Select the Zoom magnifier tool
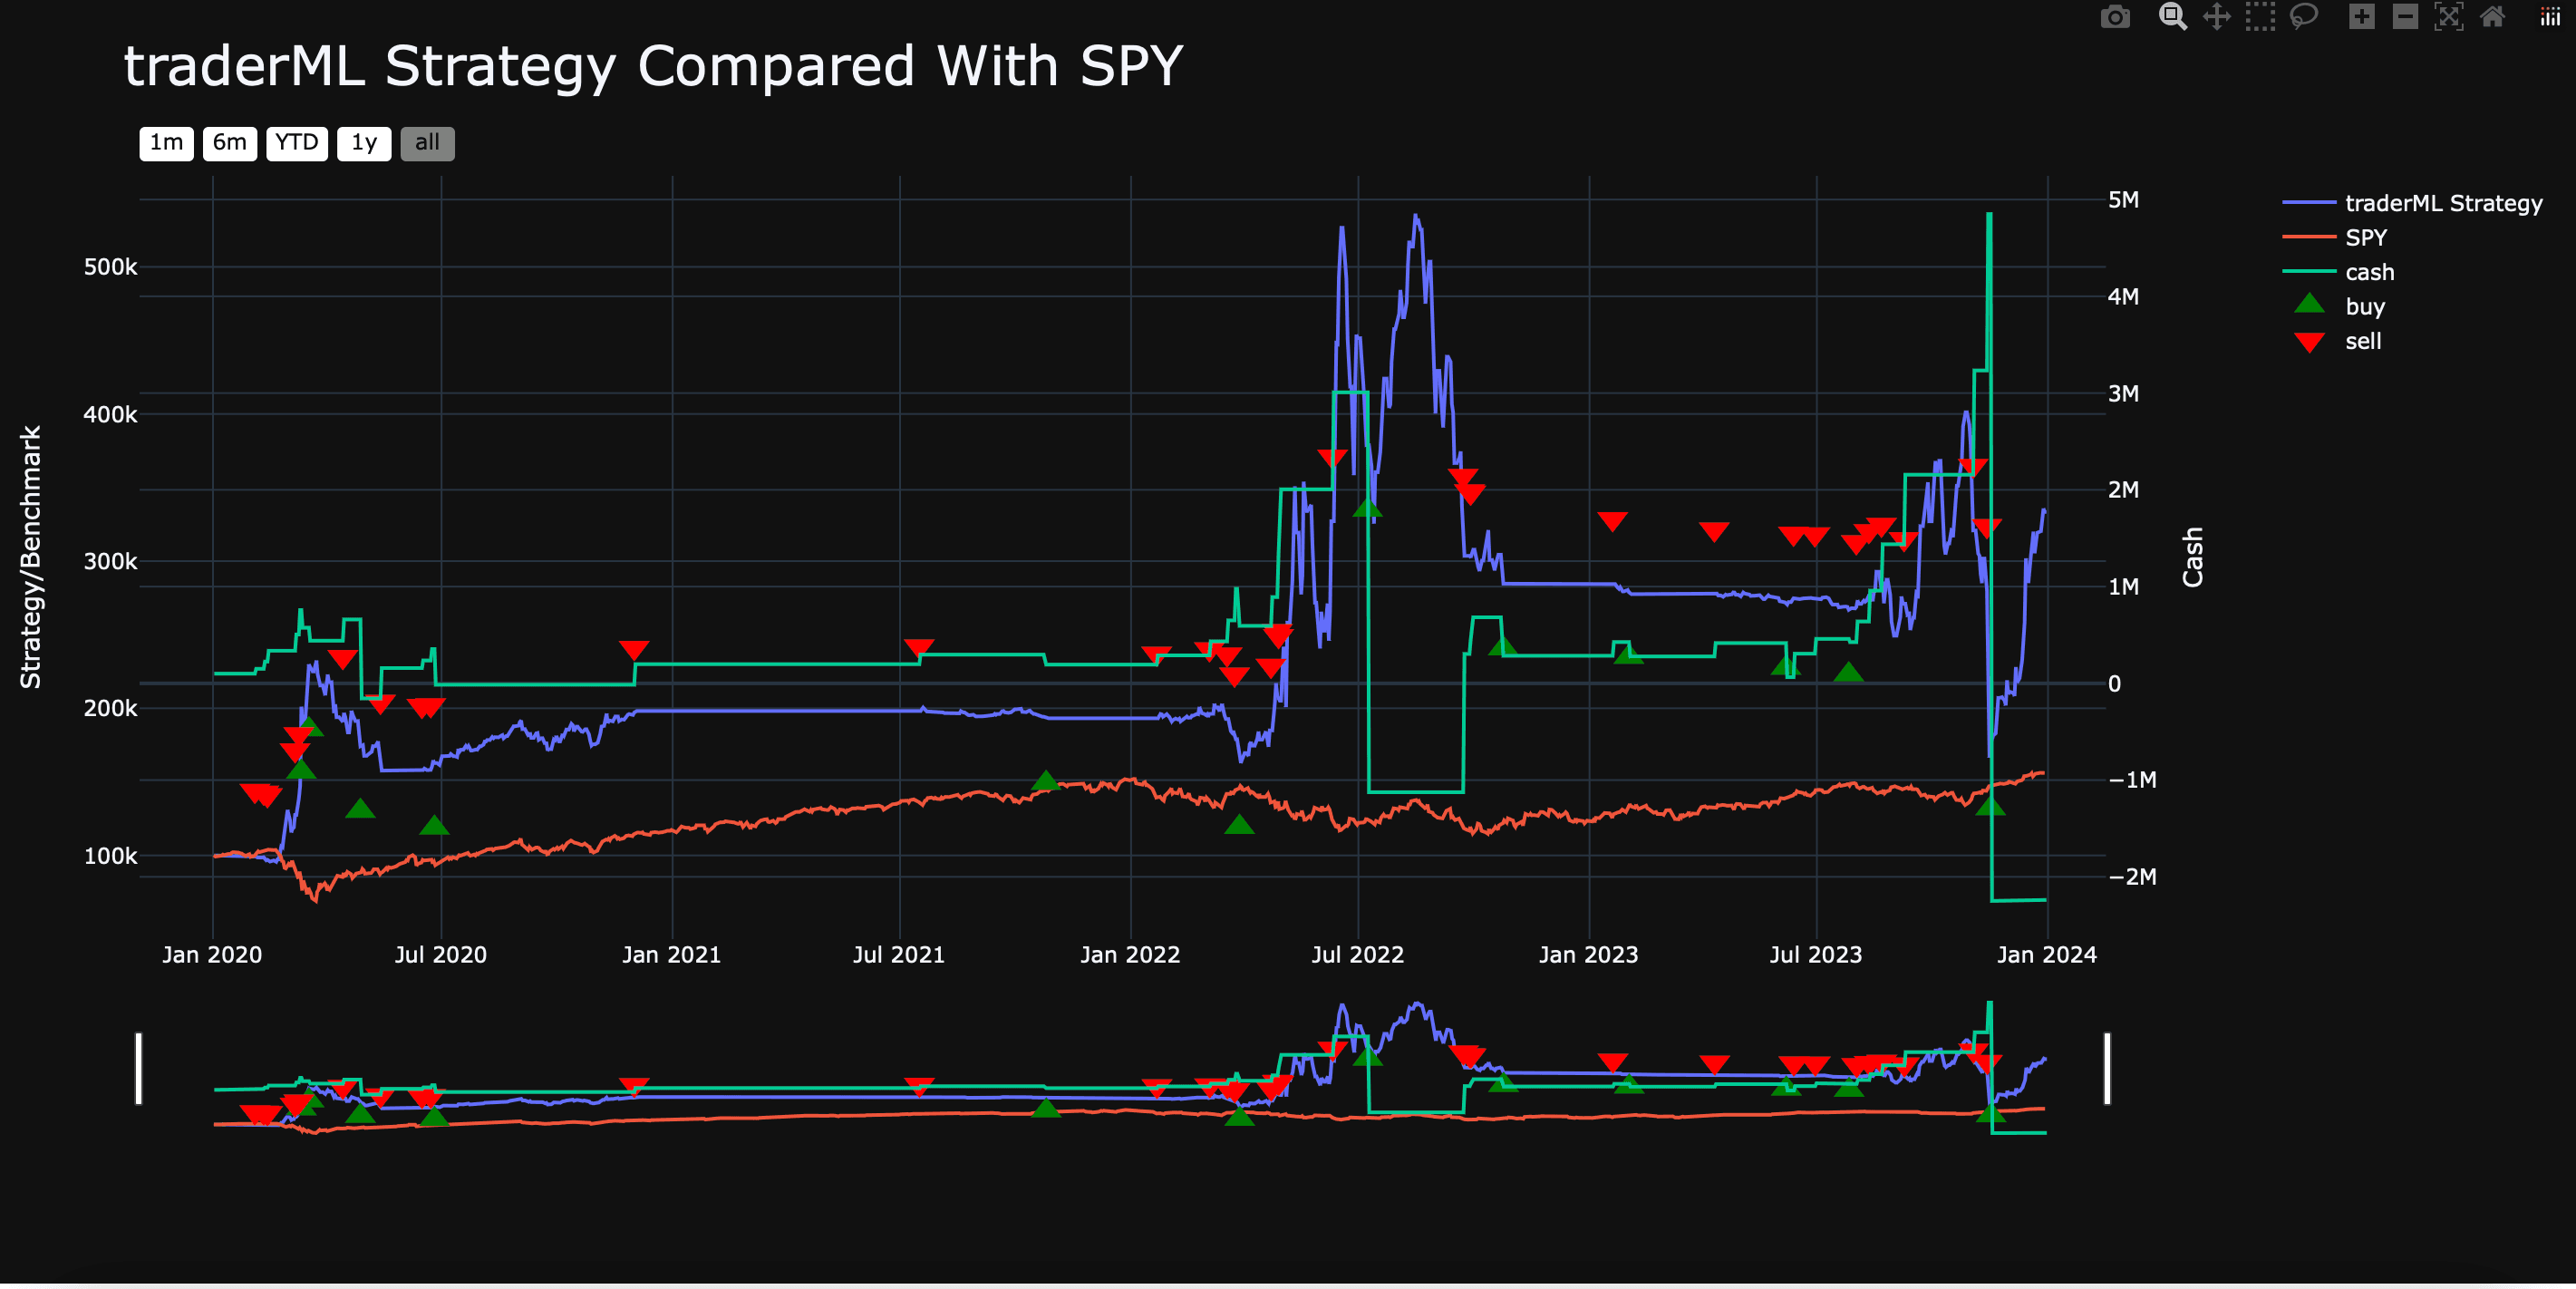The height and width of the screenshot is (1289, 2576). pyautogui.click(x=2172, y=17)
